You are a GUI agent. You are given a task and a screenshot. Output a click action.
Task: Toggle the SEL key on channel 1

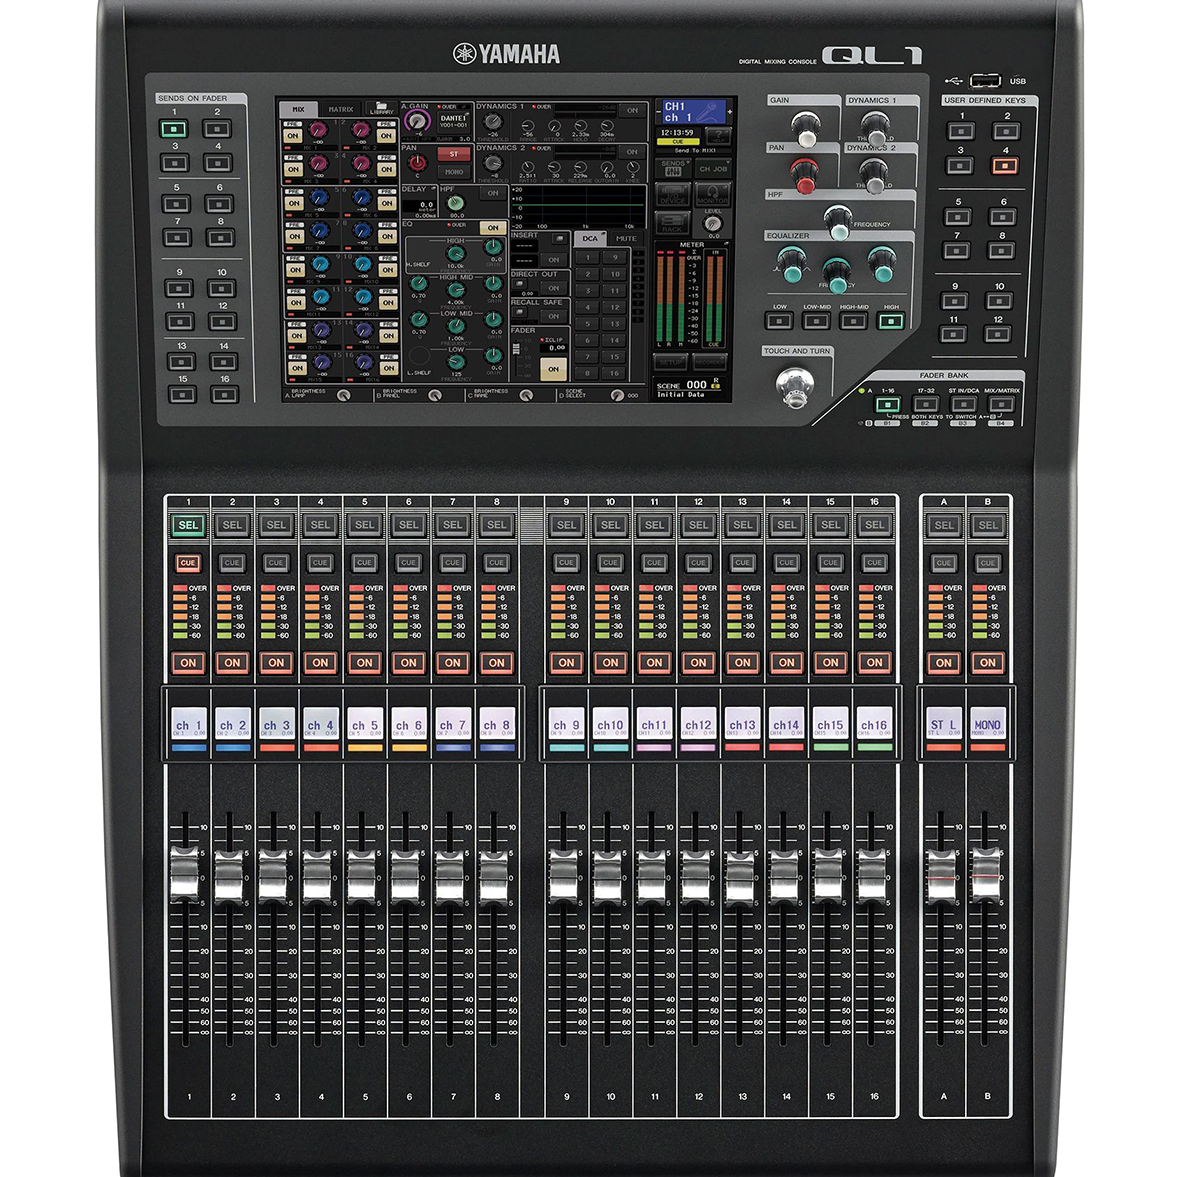tap(188, 525)
